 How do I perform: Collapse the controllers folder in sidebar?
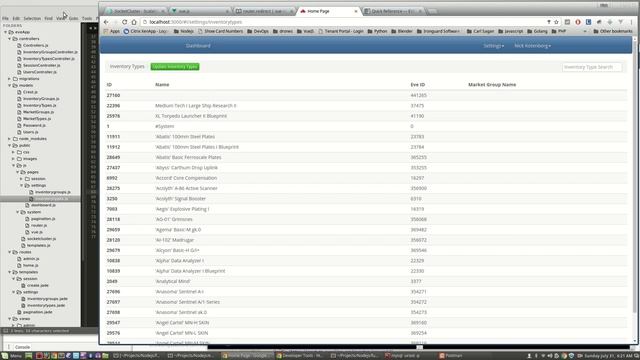click(10, 39)
